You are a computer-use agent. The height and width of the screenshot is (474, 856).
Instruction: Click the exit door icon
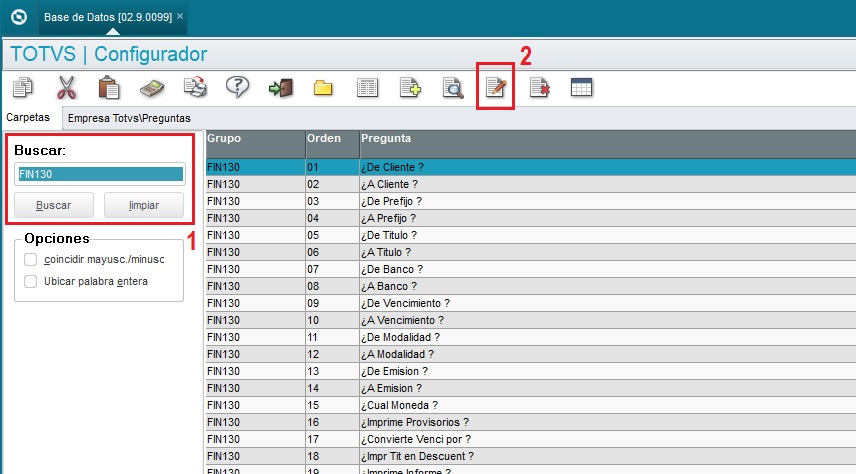(x=281, y=88)
